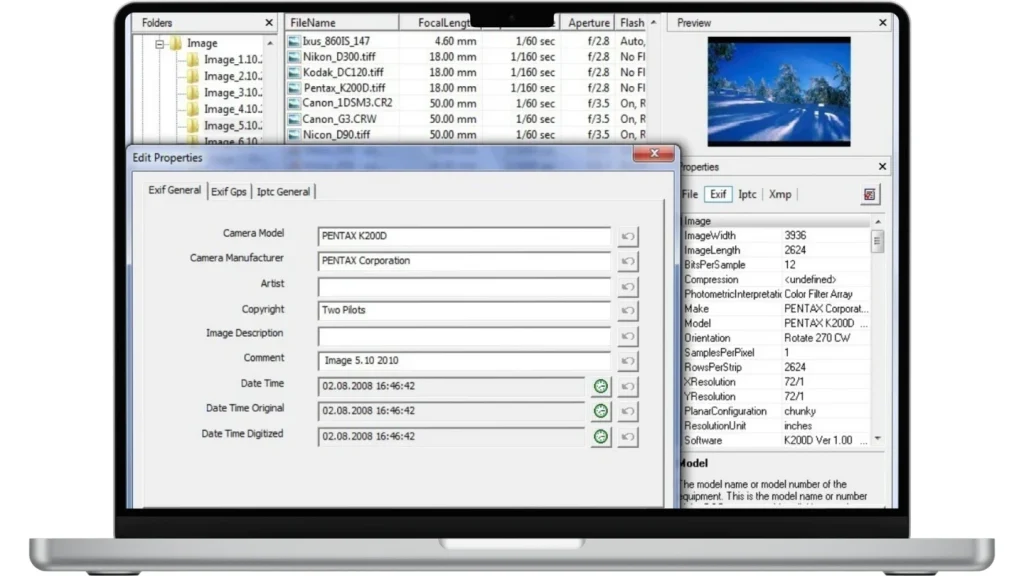The height and width of the screenshot is (576, 1024).
Task: Switch Properties panel to Iptc view
Action: click(747, 195)
